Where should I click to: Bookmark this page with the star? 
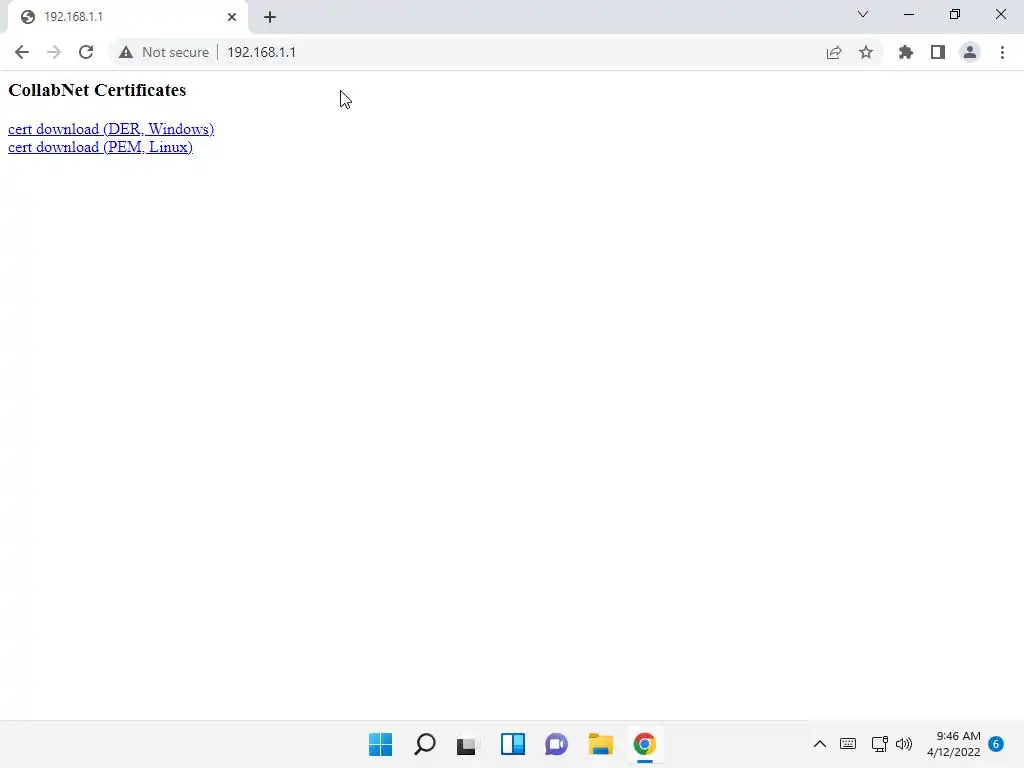(865, 52)
